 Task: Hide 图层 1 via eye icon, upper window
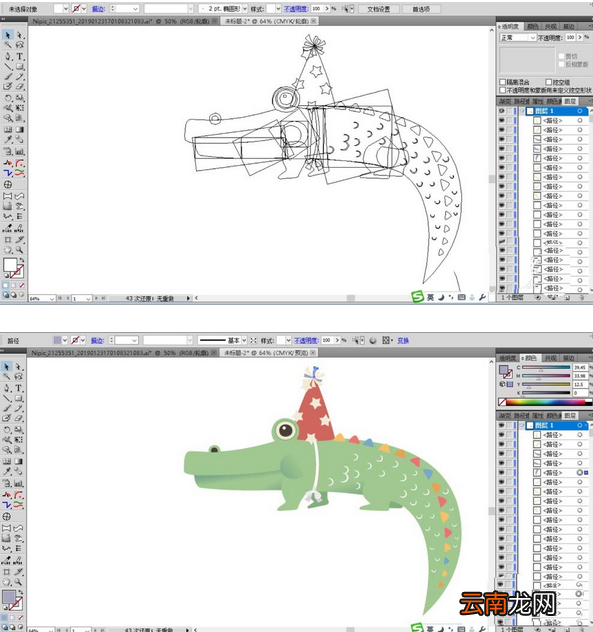501,111
